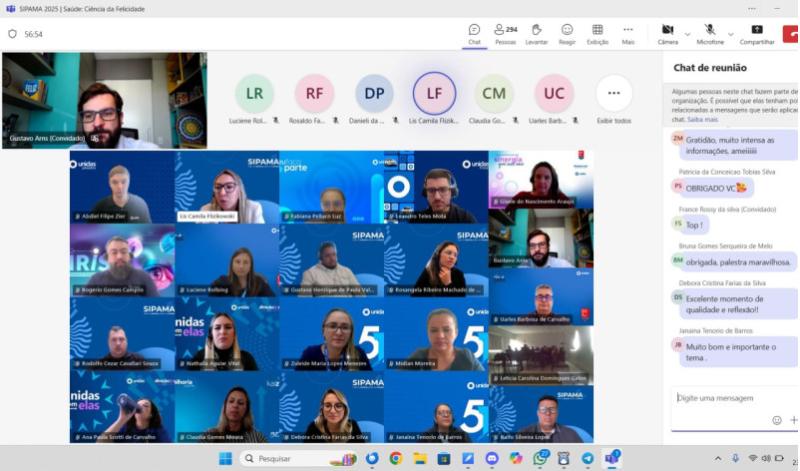Open the volume tray icon
This screenshot has width=800, height=471.
point(766,459)
